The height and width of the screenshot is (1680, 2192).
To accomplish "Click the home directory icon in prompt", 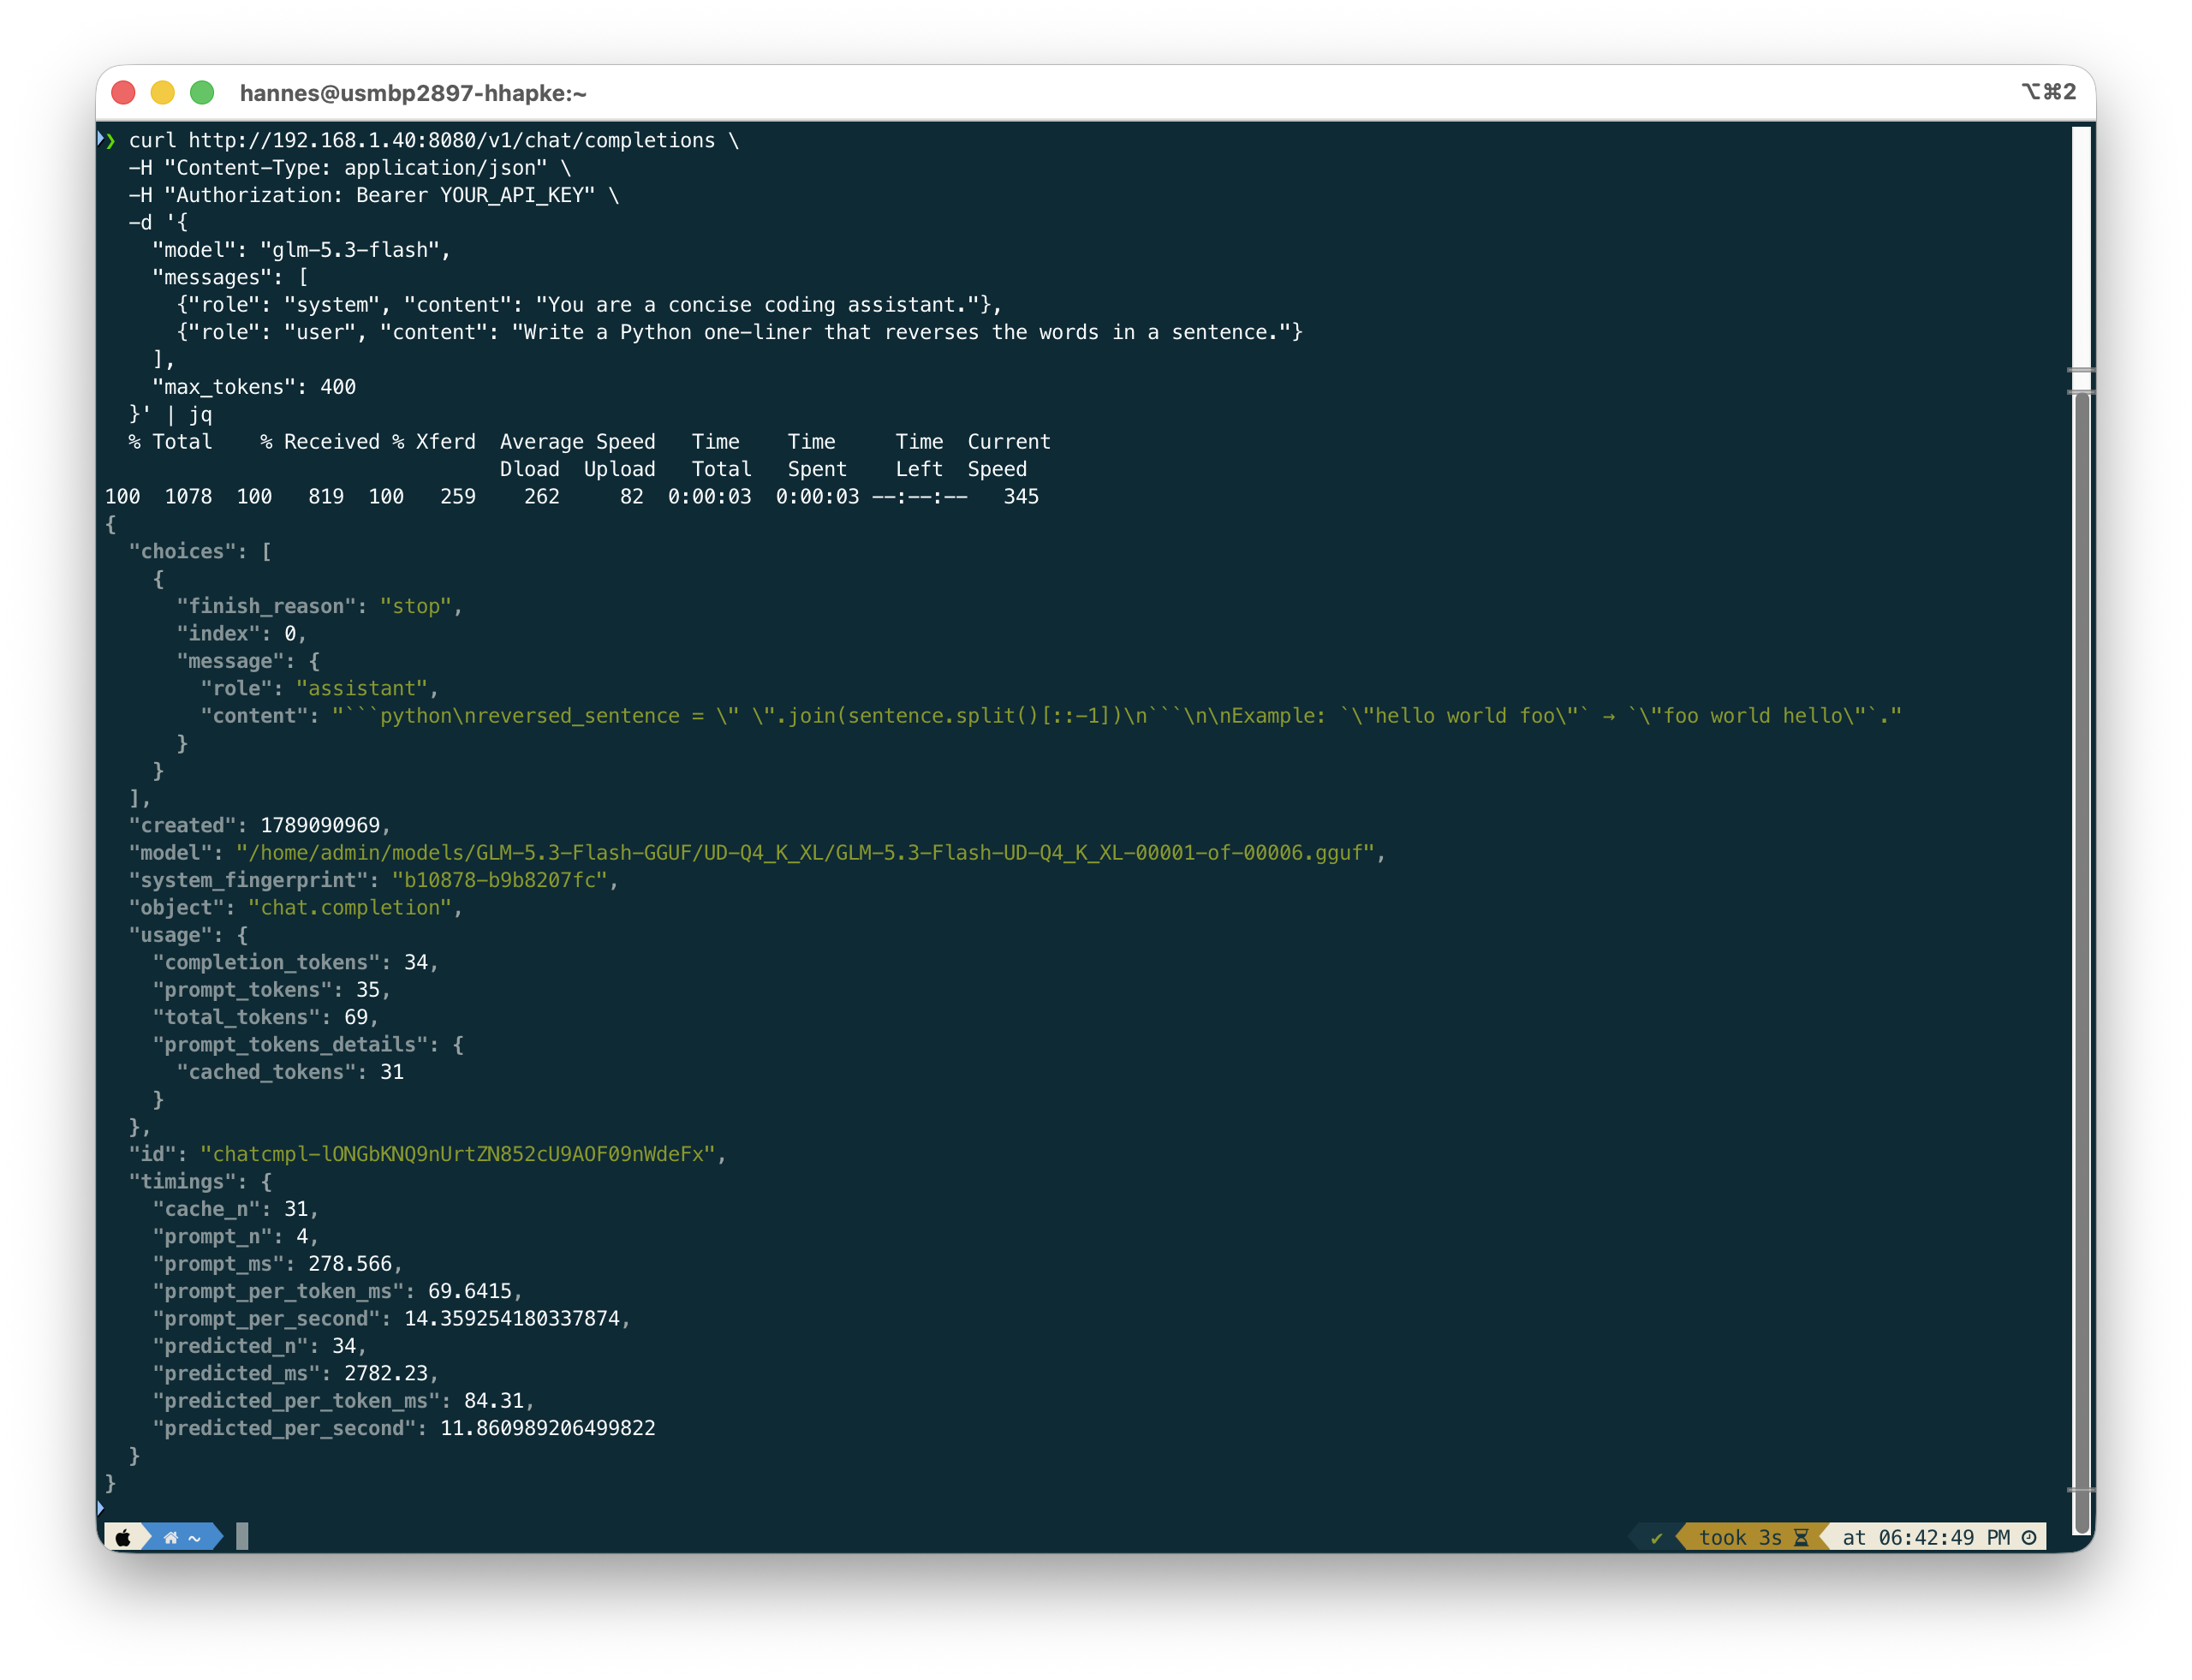I will 171,1537.
